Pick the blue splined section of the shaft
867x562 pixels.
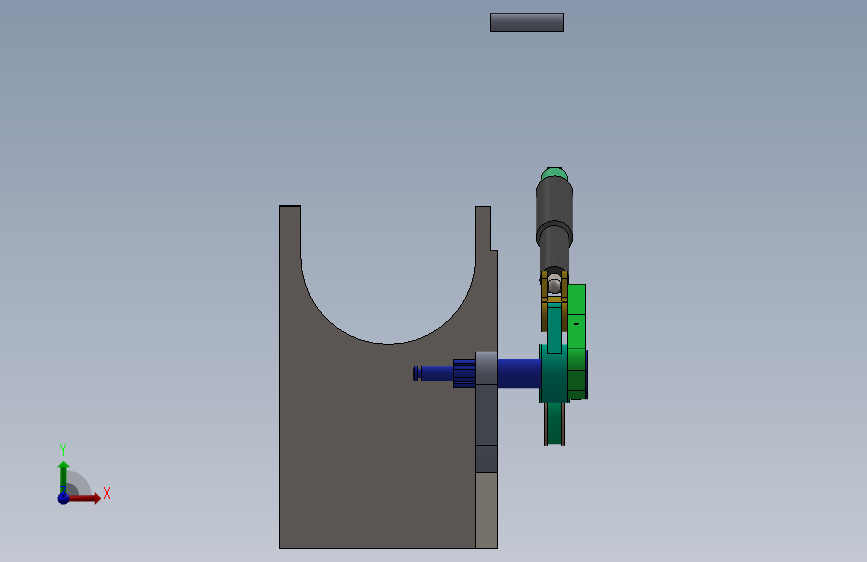coord(464,373)
